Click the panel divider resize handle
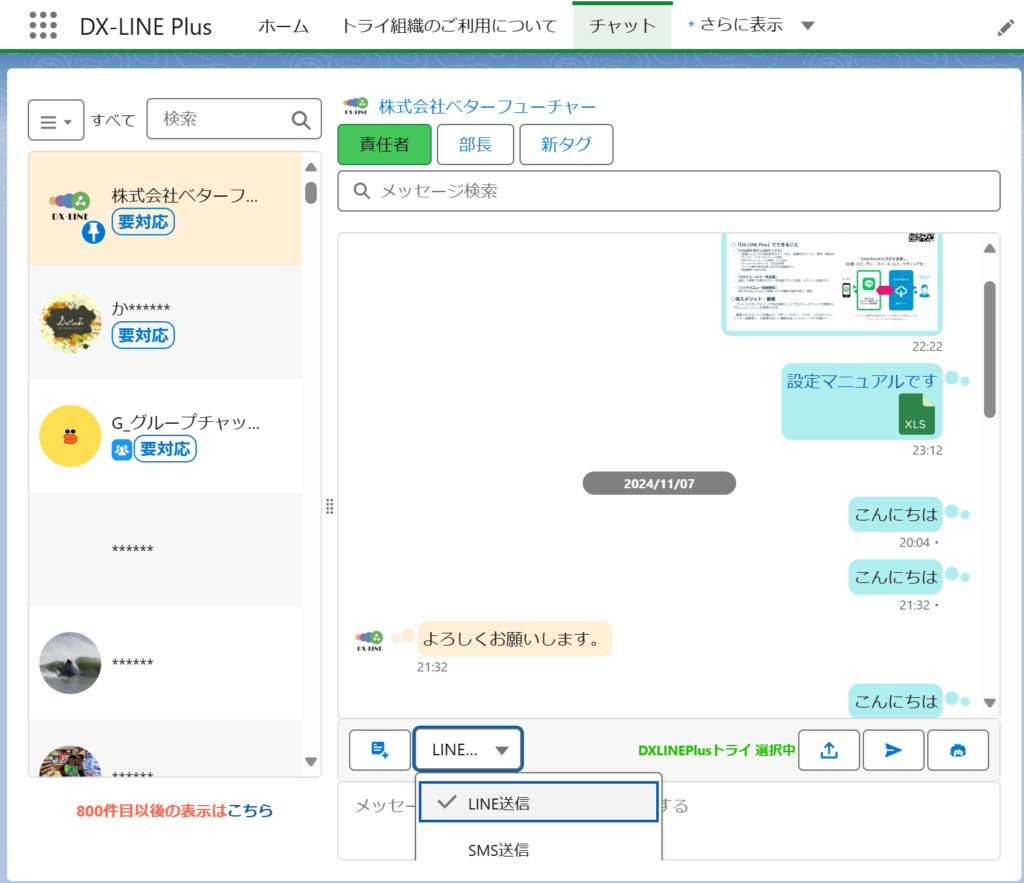The image size is (1024, 883). pyautogui.click(x=329, y=508)
